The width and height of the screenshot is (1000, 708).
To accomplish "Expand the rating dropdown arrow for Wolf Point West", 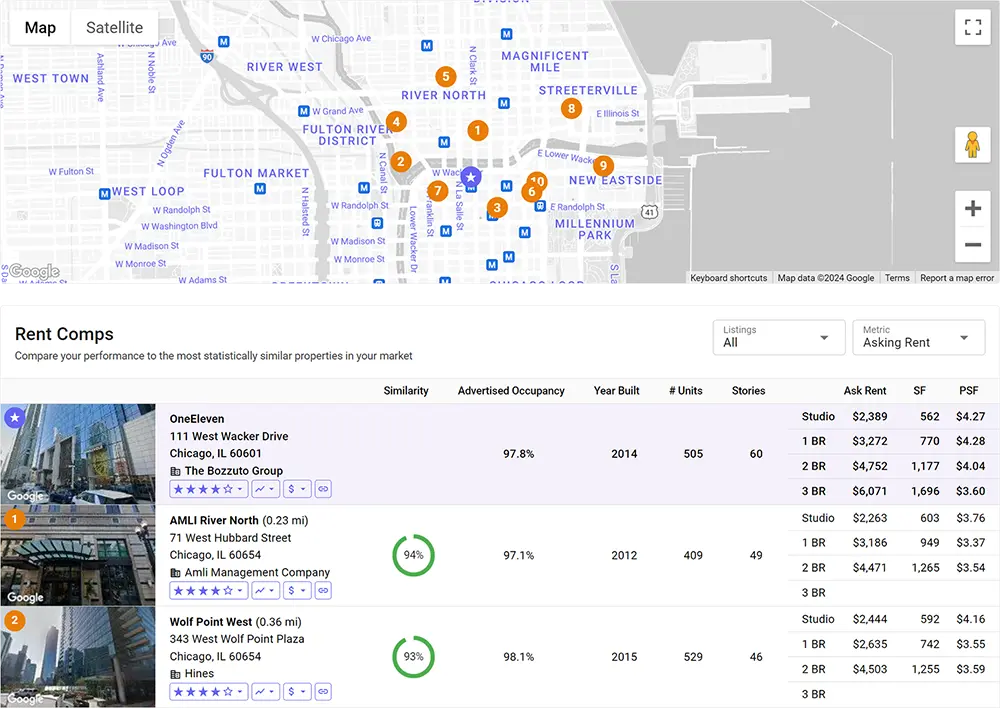I will tap(242, 691).
